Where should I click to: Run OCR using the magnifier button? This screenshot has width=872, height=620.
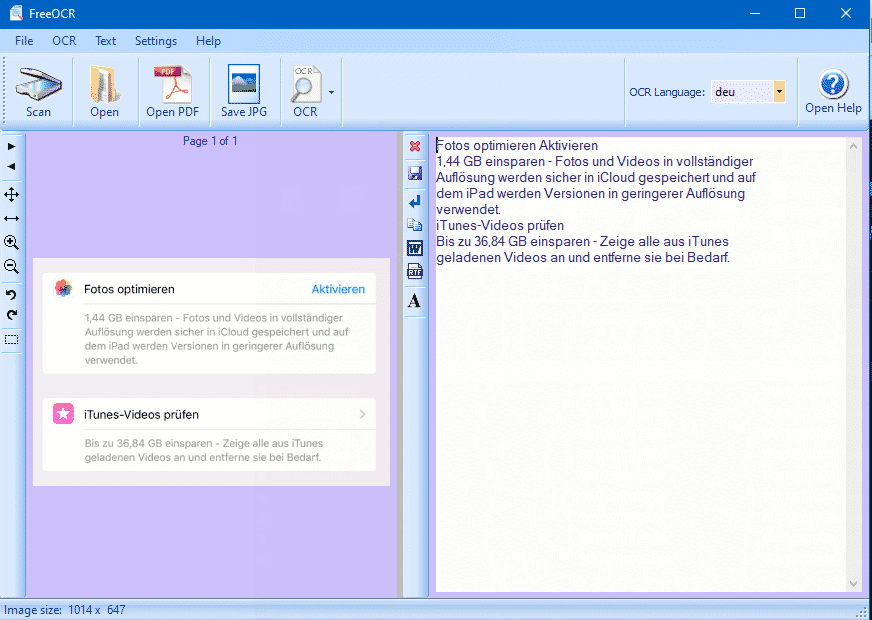coord(305,92)
